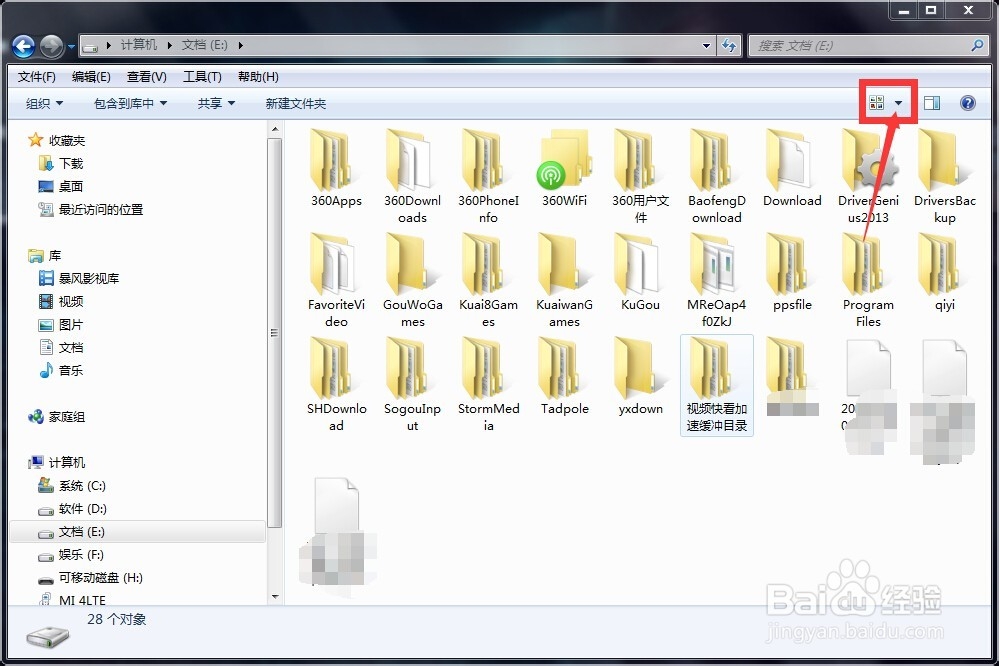Select the 视频快看加速缓冲目录 folder
Screen dimensions: 999x666
tap(717, 385)
